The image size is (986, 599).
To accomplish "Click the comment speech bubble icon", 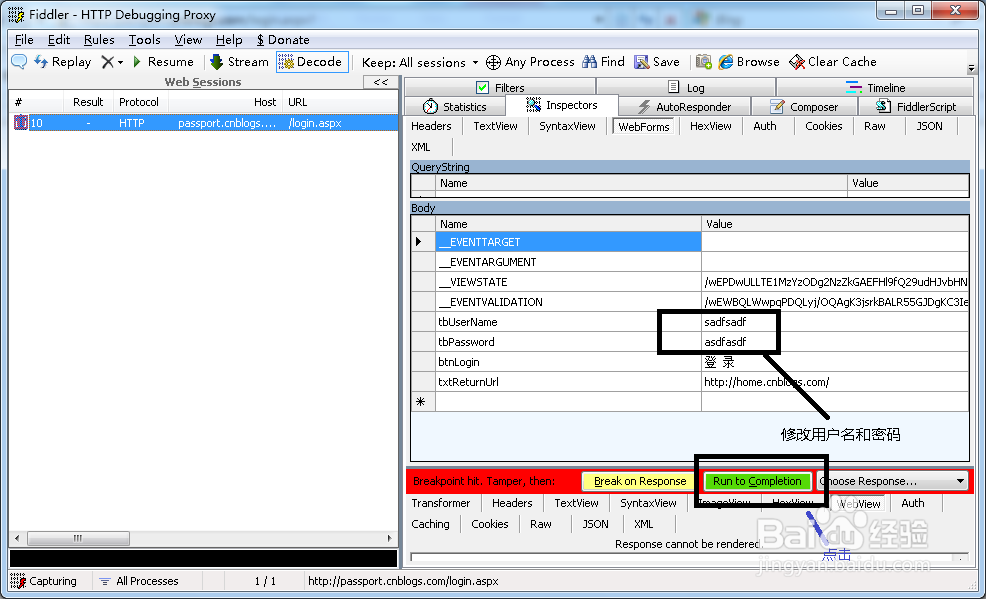I will click(19, 62).
